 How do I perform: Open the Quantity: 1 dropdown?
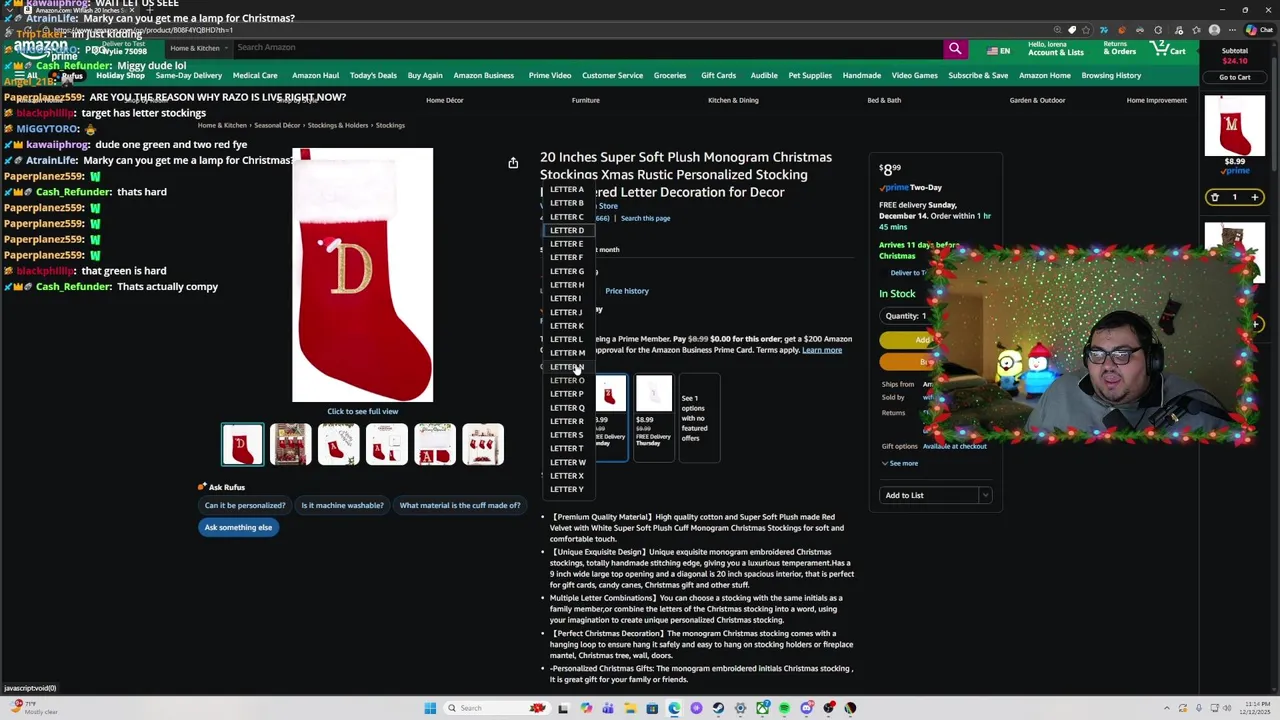point(906,315)
